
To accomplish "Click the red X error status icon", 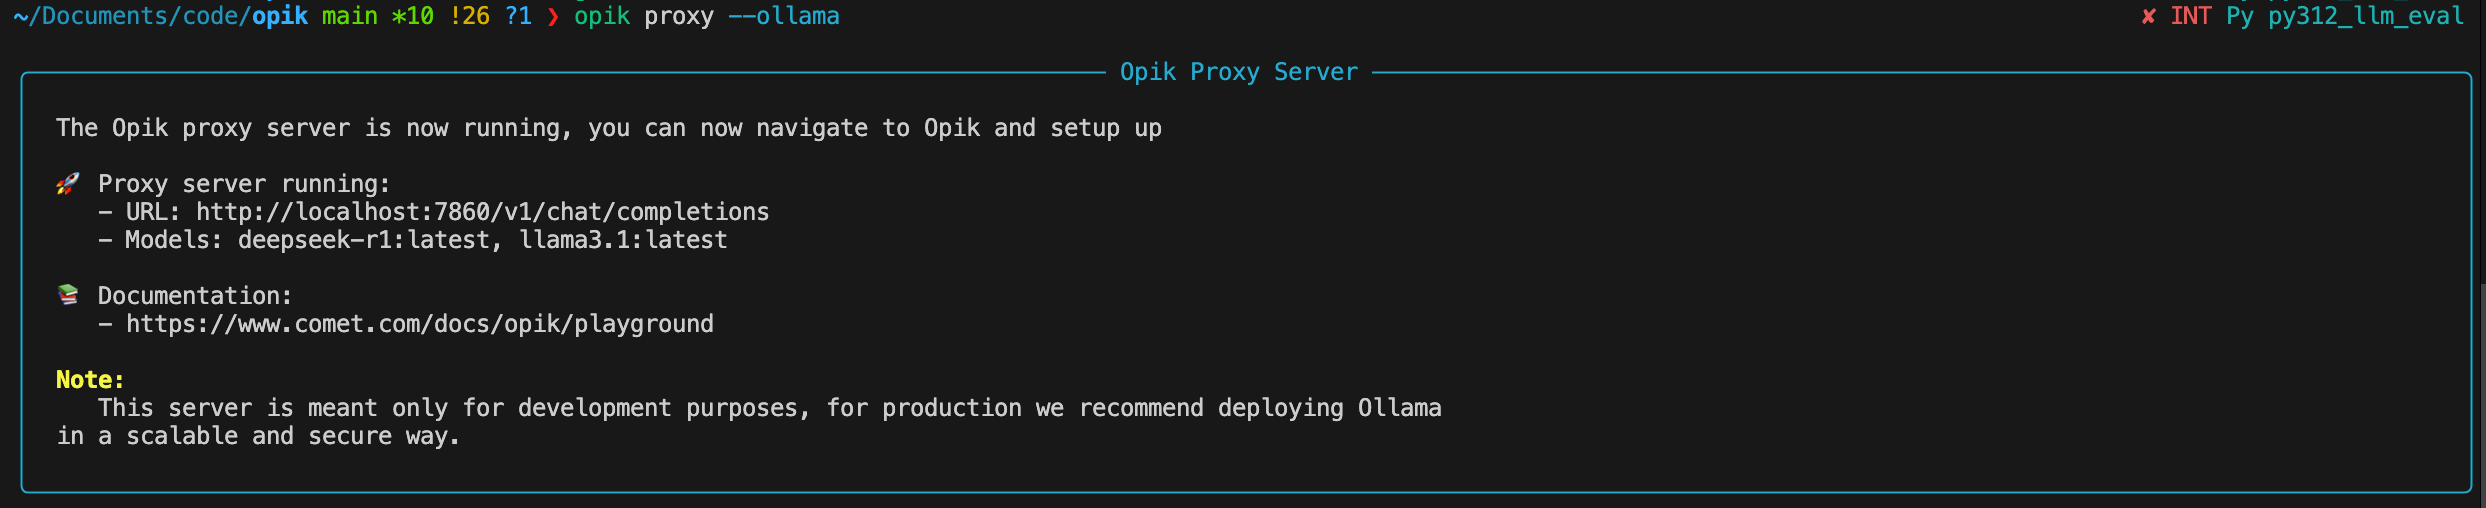I will (2147, 16).
